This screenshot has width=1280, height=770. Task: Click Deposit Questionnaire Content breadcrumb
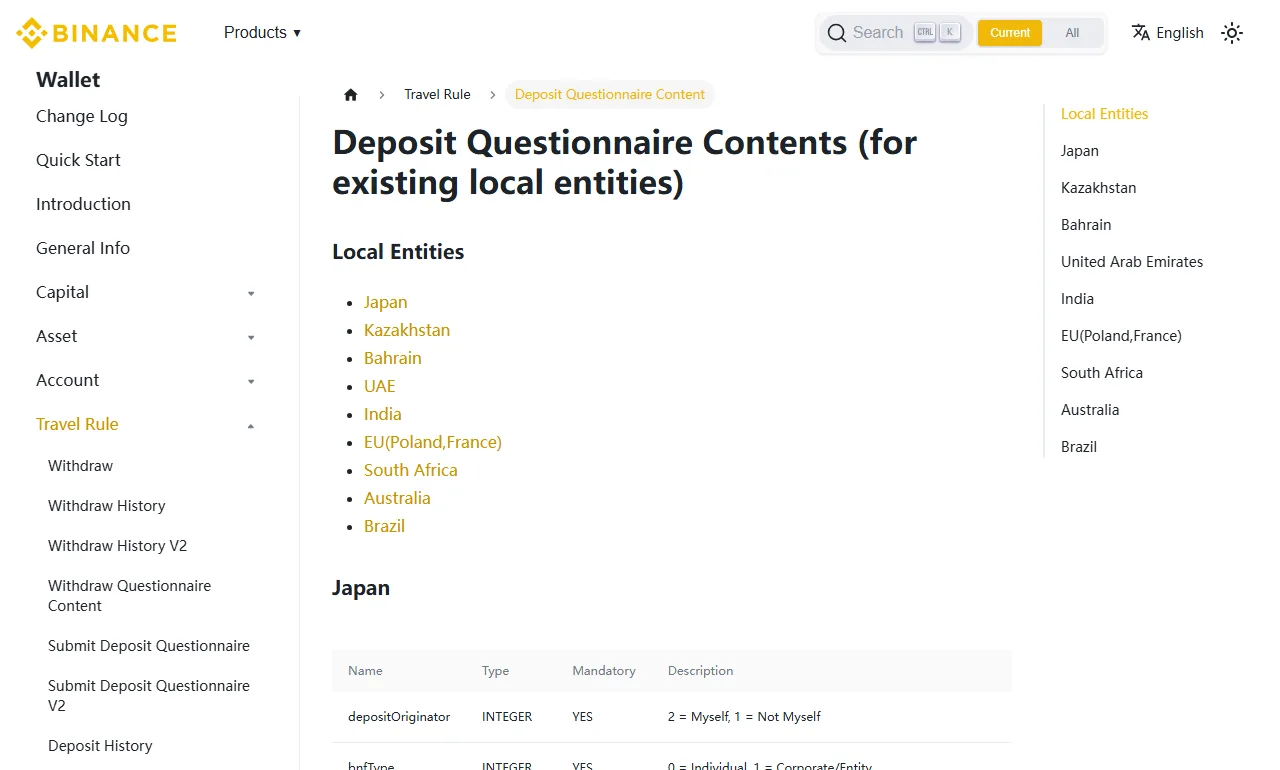[x=610, y=95]
